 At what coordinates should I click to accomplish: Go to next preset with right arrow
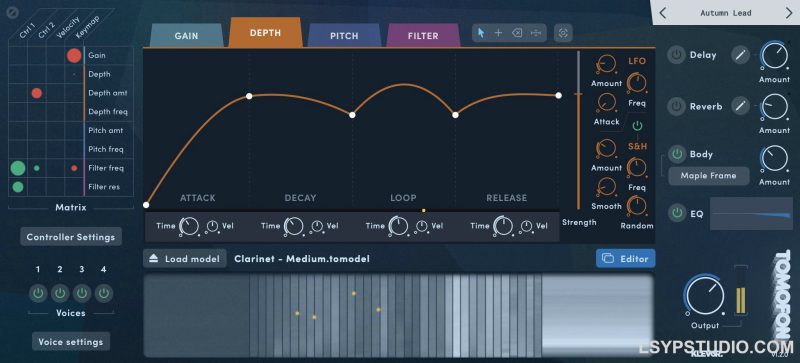(x=789, y=13)
